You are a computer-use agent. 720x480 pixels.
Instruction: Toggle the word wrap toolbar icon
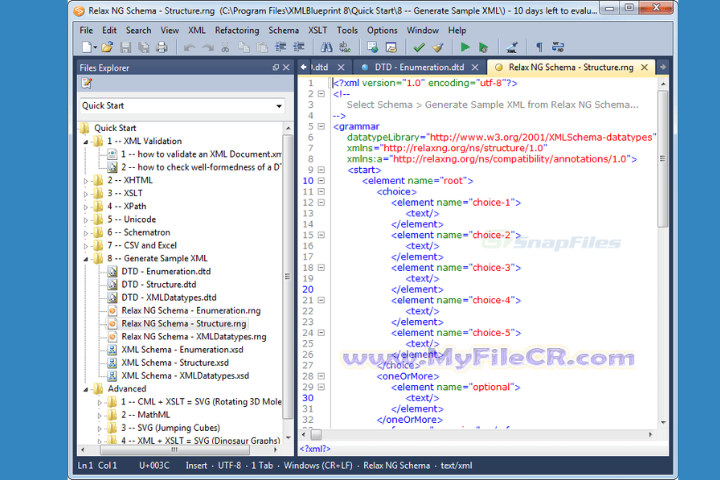pyautogui.click(x=557, y=47)
